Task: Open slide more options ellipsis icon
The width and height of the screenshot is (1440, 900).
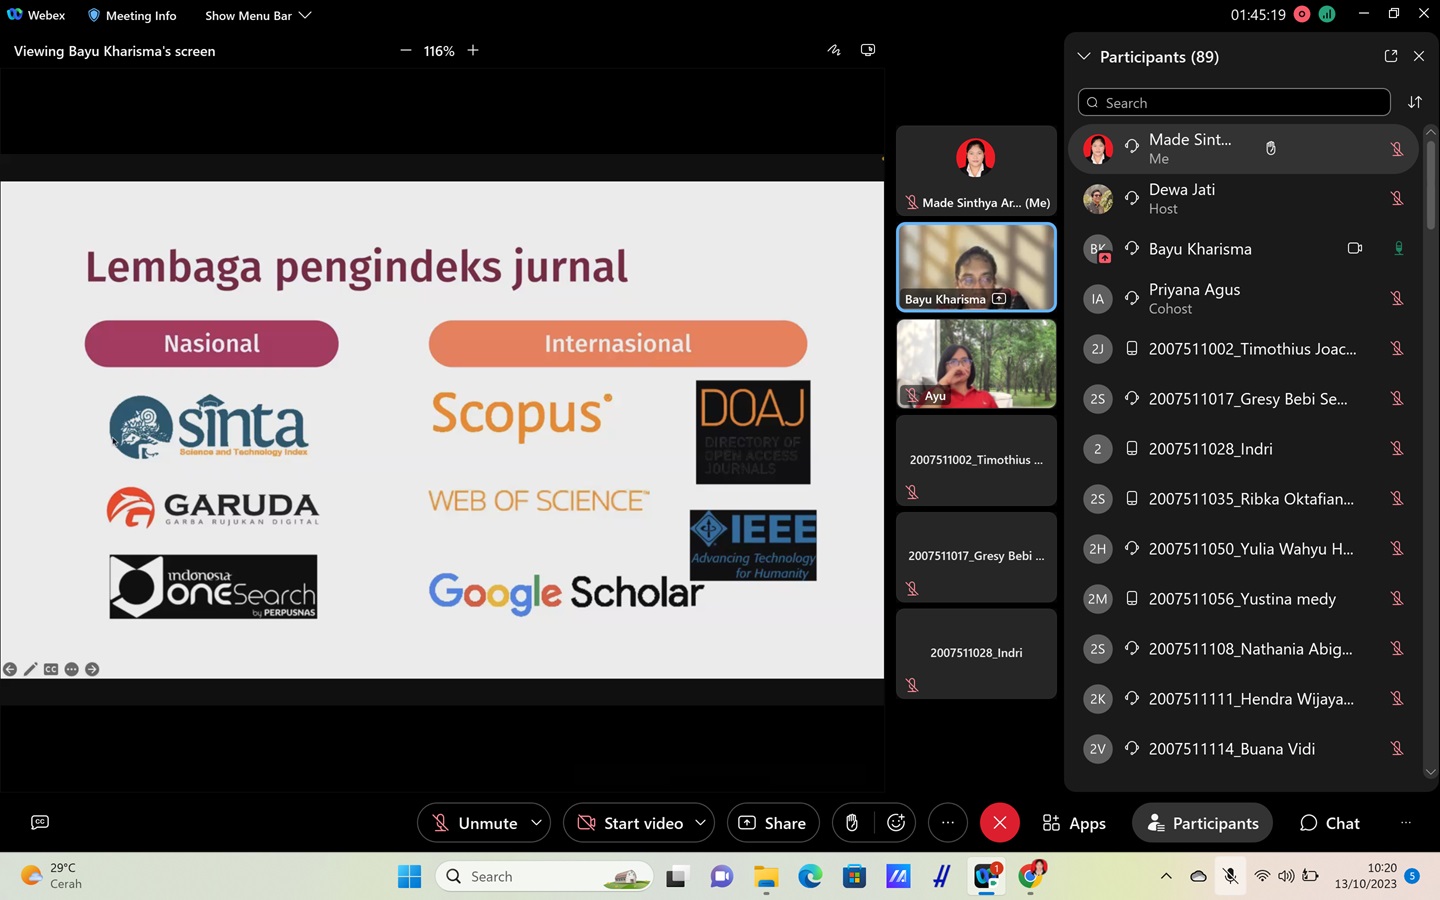Action: pos(71,669)
